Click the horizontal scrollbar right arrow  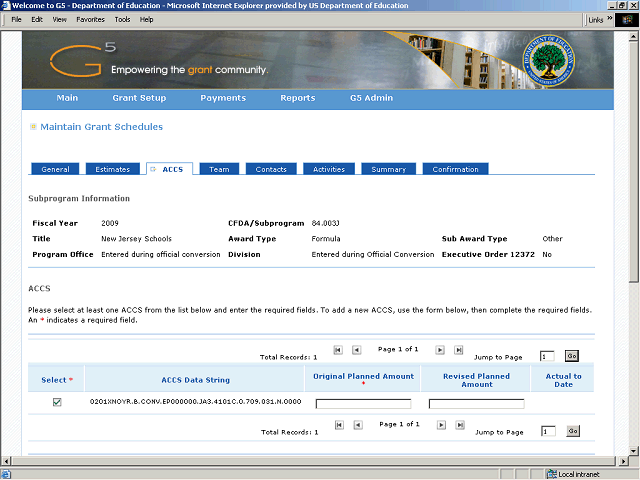(623, 461)
